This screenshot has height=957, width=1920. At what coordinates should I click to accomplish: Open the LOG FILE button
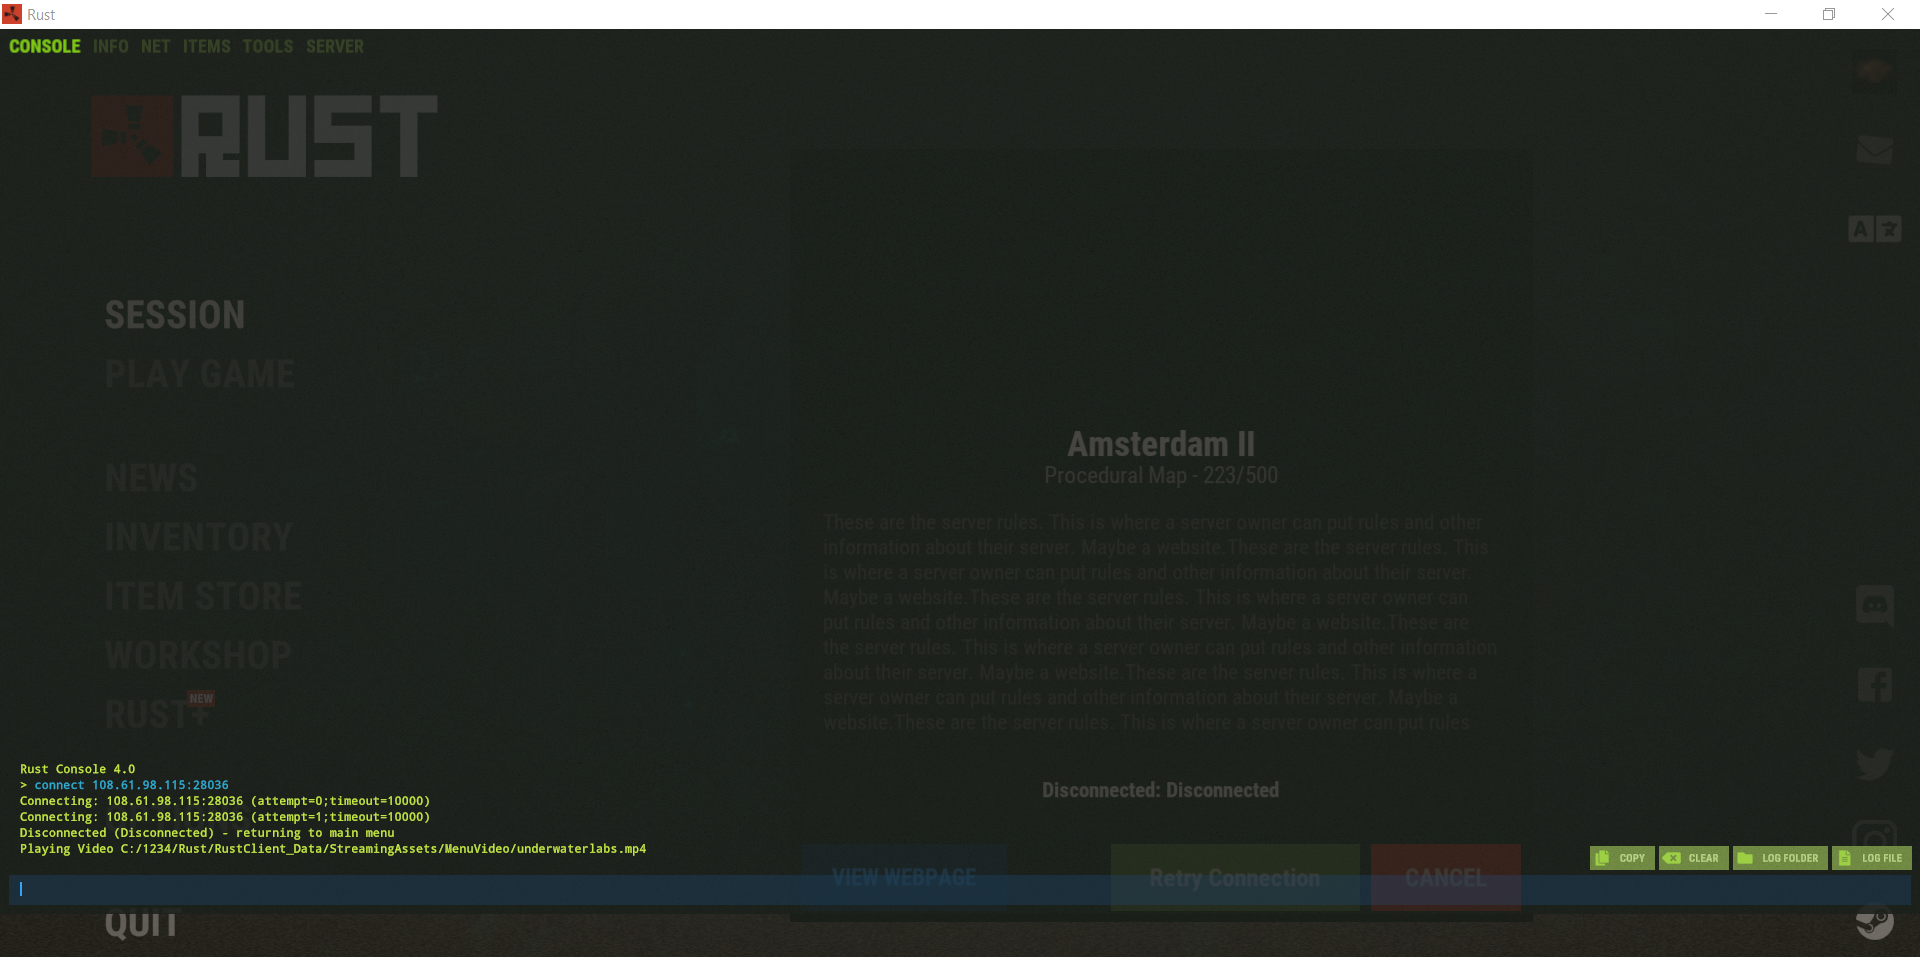[1871, 858]
